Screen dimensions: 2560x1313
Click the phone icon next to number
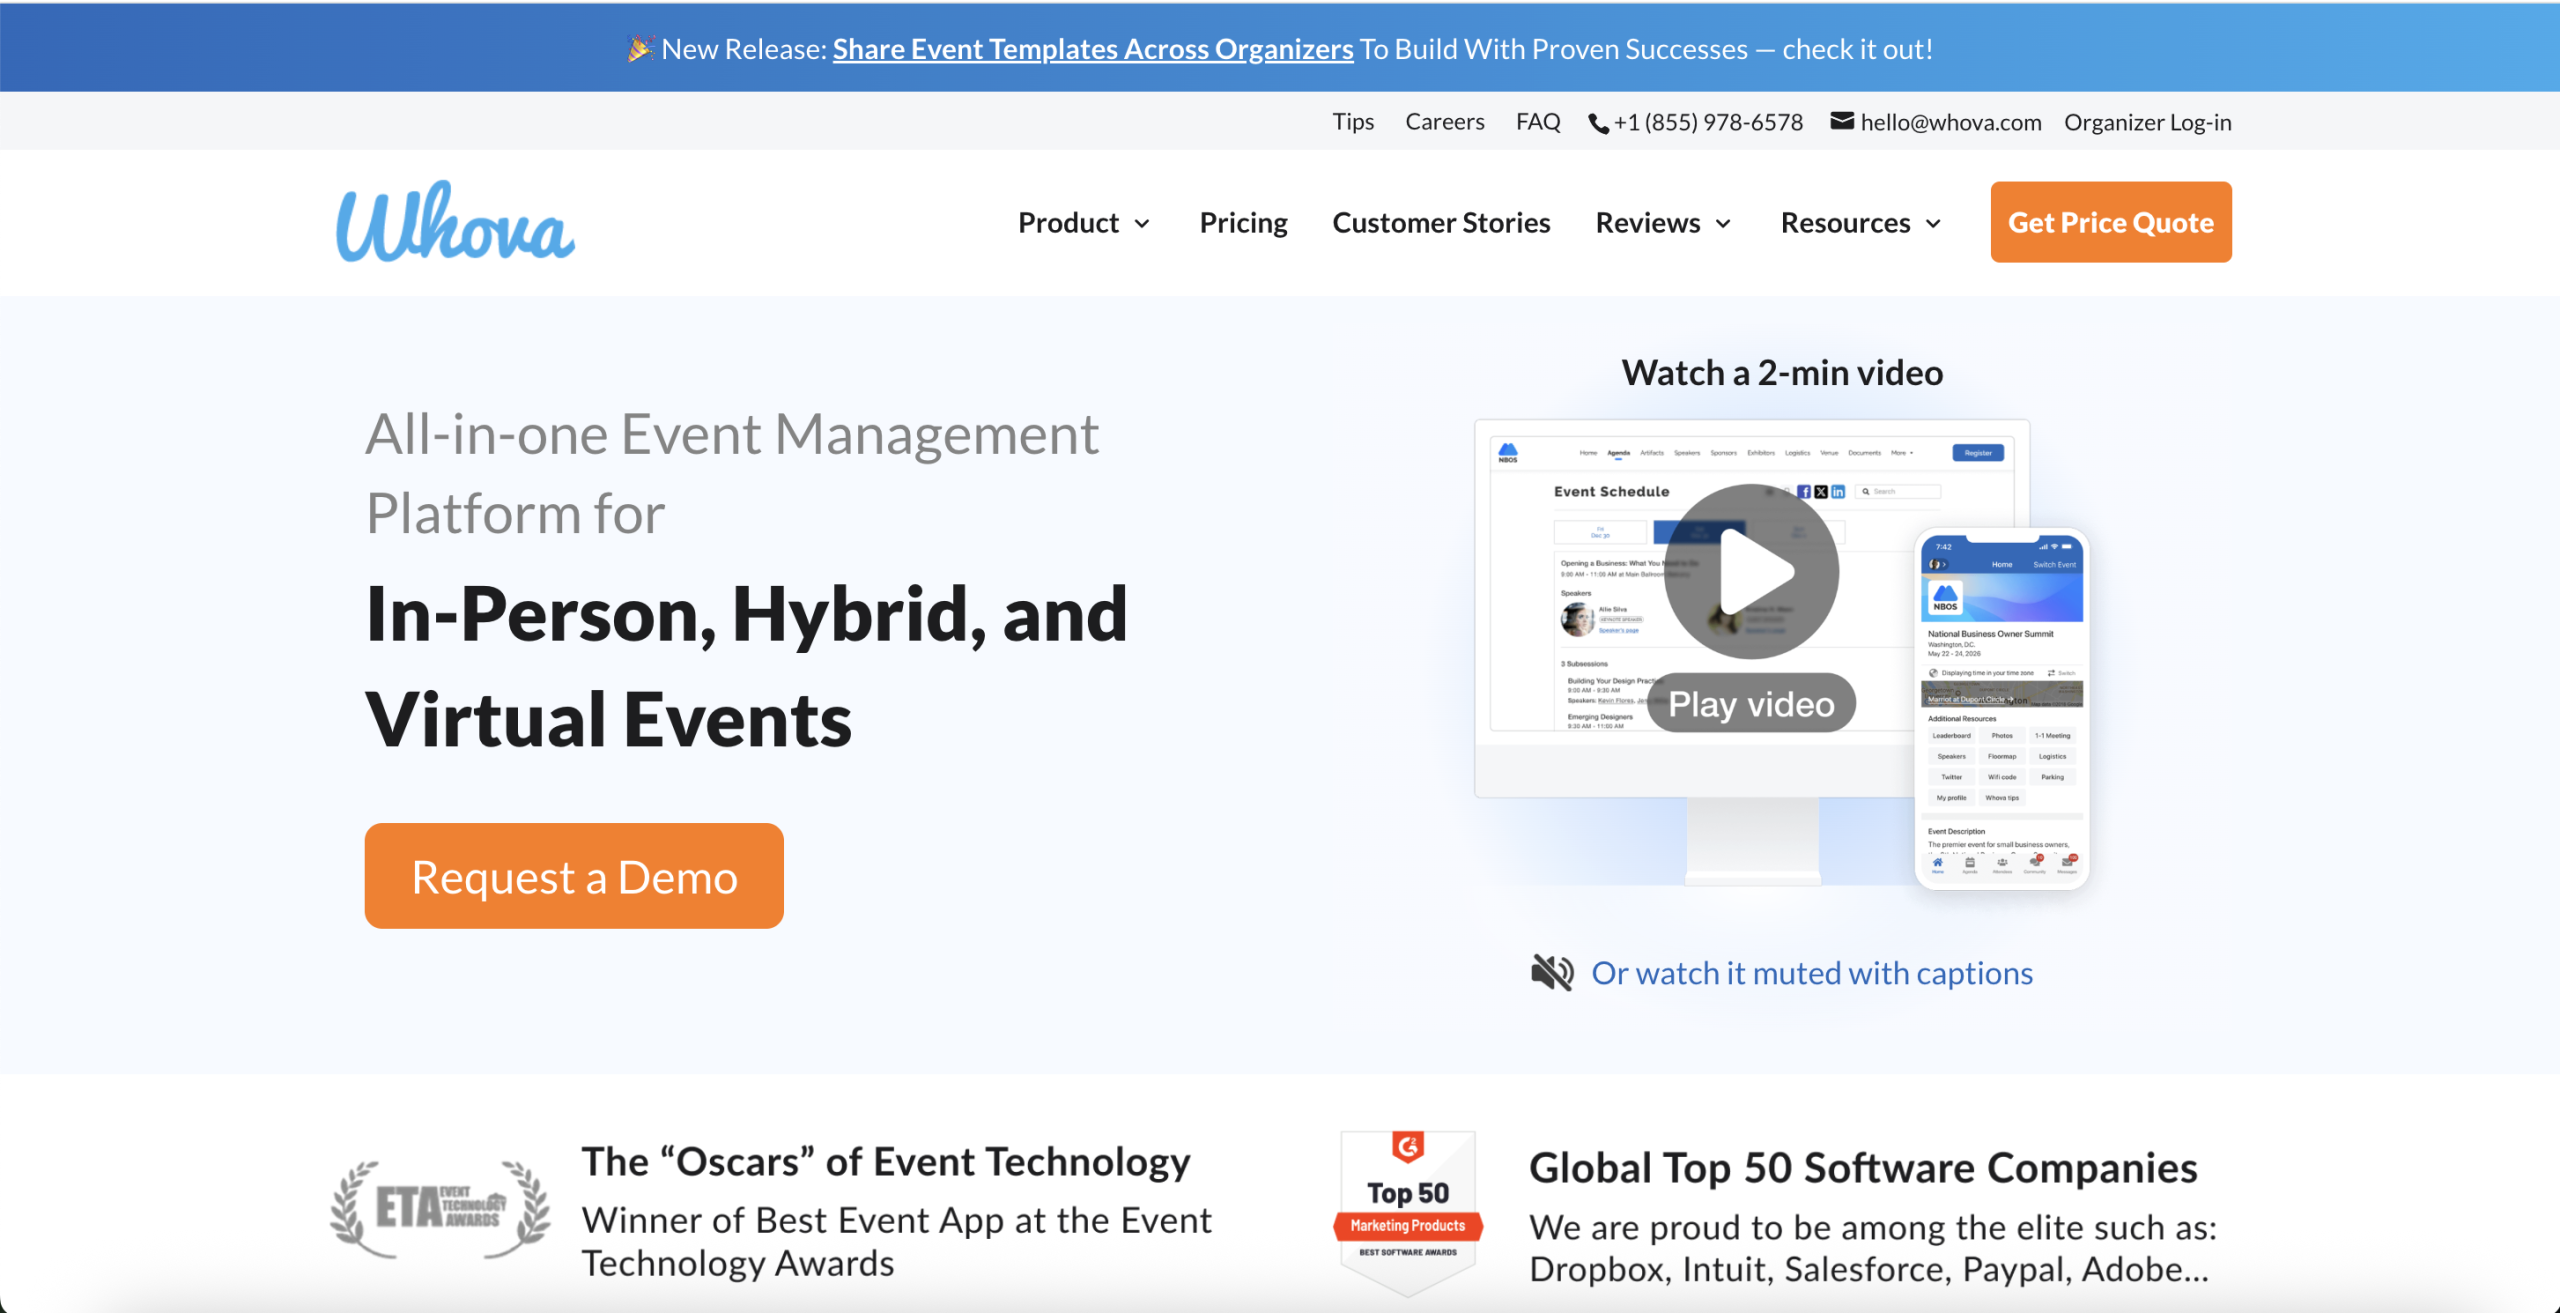[1598, 123]
